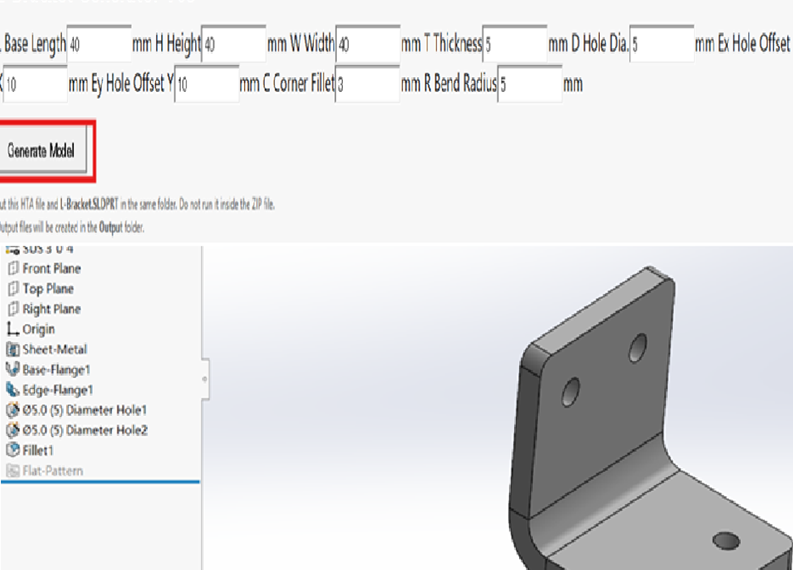This screenshot has width=793, height=570.
Task: Select the C Corner Fillet input field
Action: pyautogui.click(x=367, y=84)
